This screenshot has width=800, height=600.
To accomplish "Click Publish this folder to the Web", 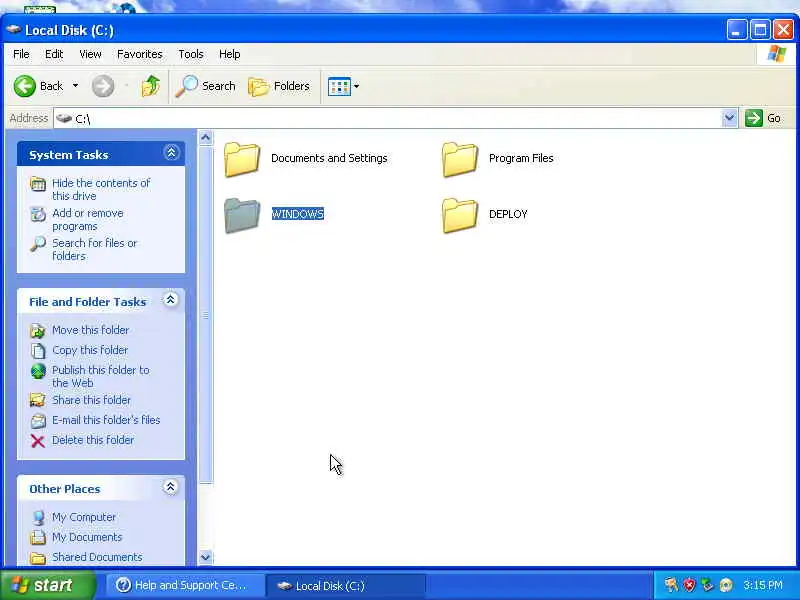I will (x=101, y=377).
